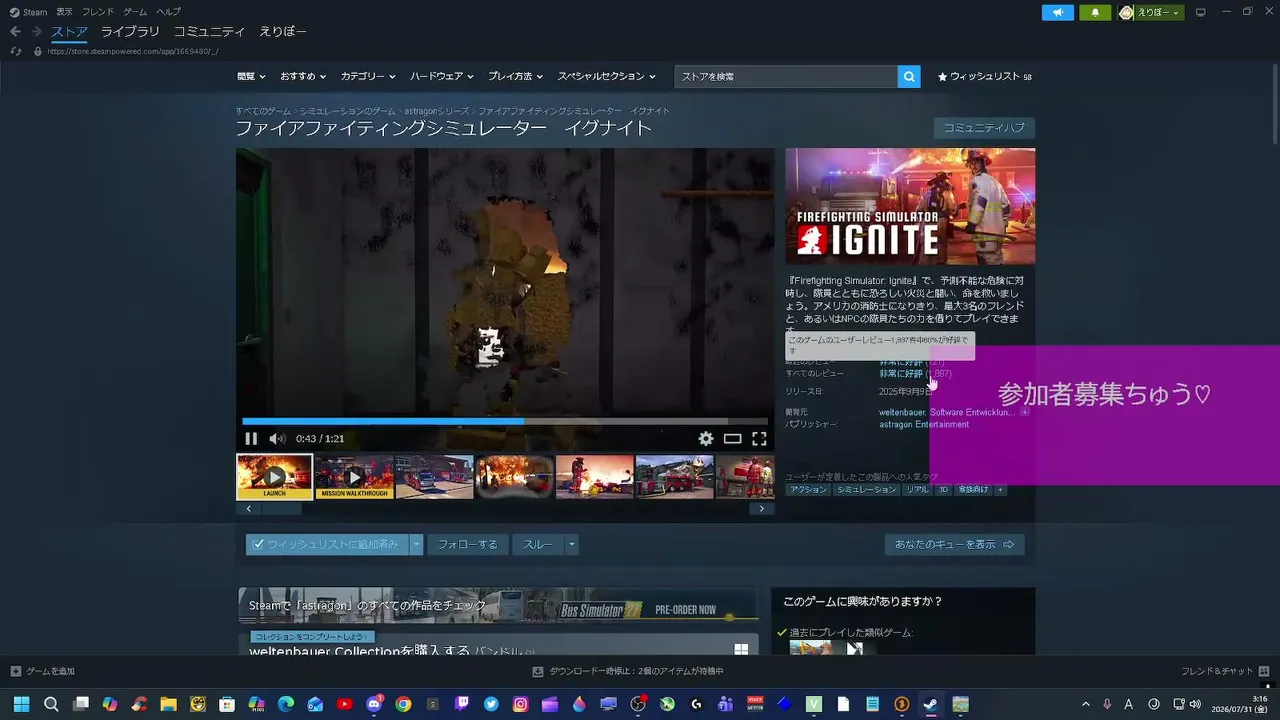1280x720 pixels.
Task: Open the ヘルプ menu
Action: coord(169,12)
